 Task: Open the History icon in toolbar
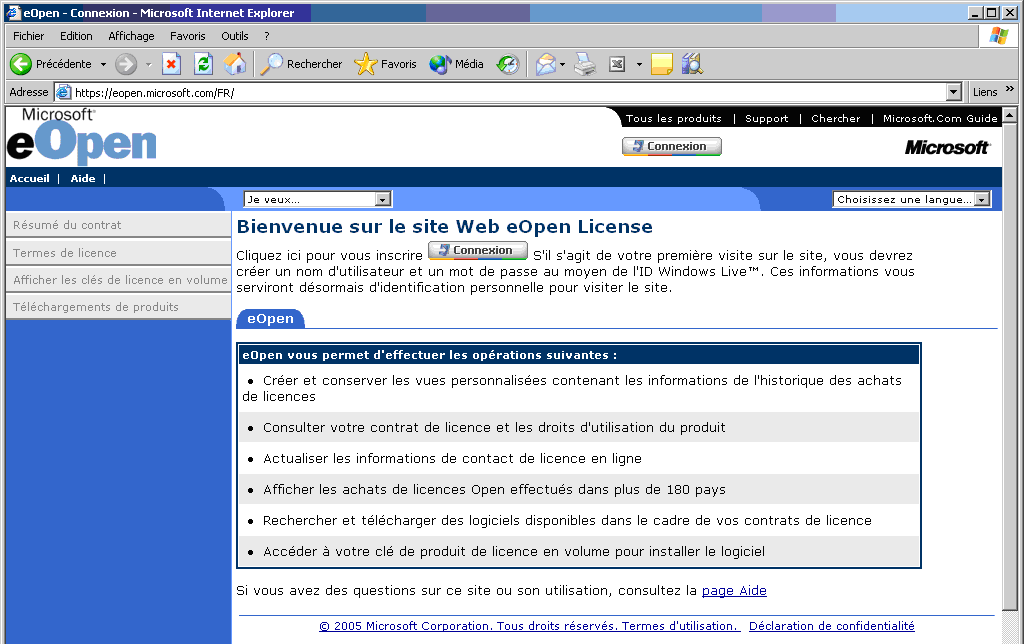507,64
